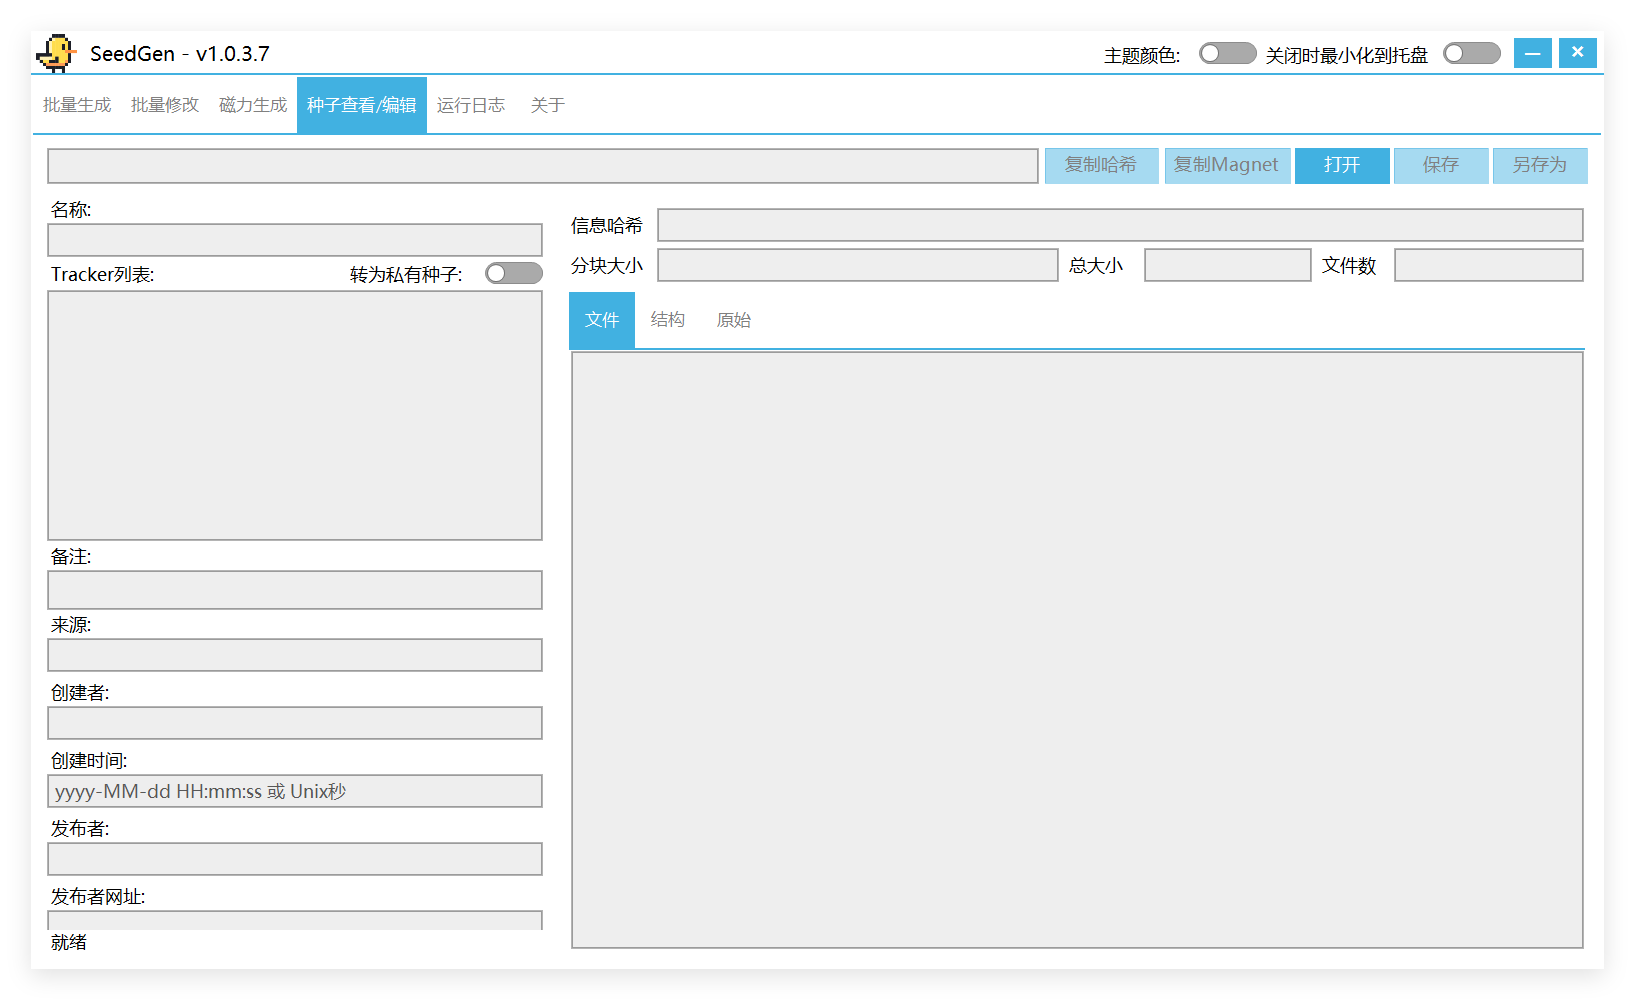The image size is (1635, 1000).
Task: Click inside the Tracker列表 text area
Action: pos(295,415)
